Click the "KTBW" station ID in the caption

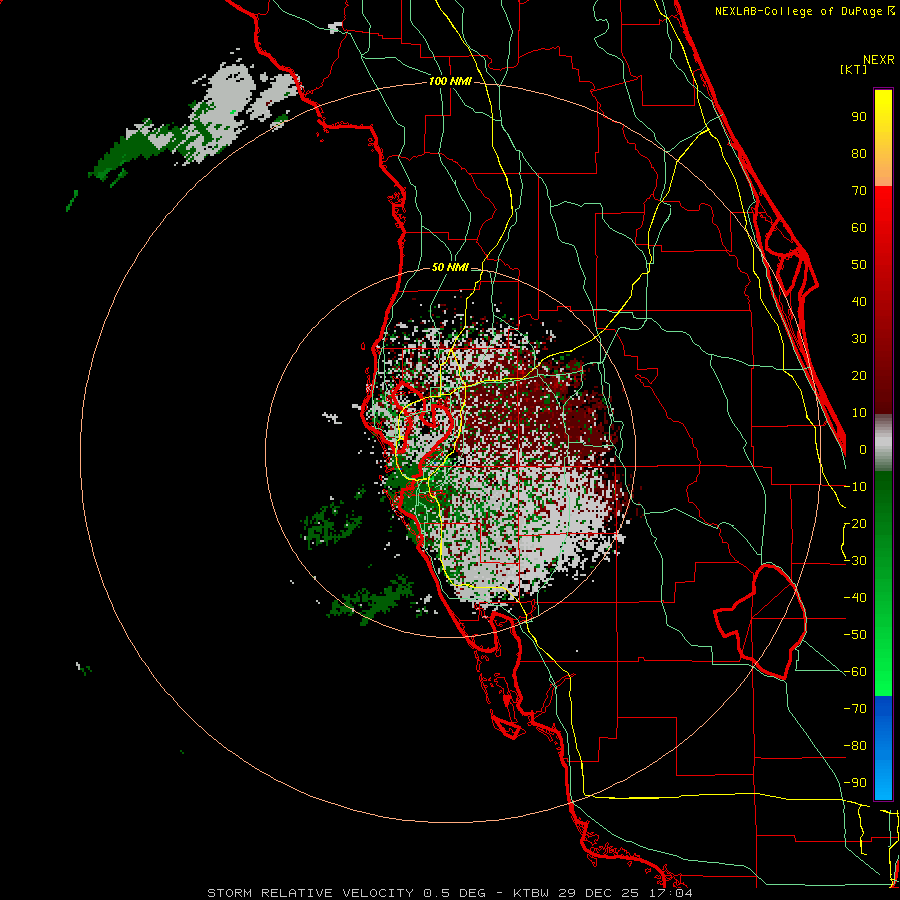(532, 893)
